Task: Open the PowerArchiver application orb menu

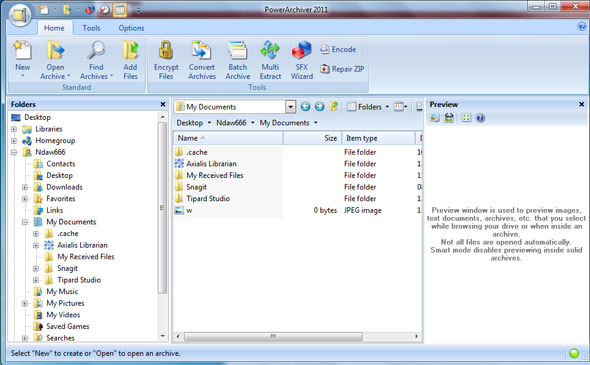Action: (x=20, y=15)
